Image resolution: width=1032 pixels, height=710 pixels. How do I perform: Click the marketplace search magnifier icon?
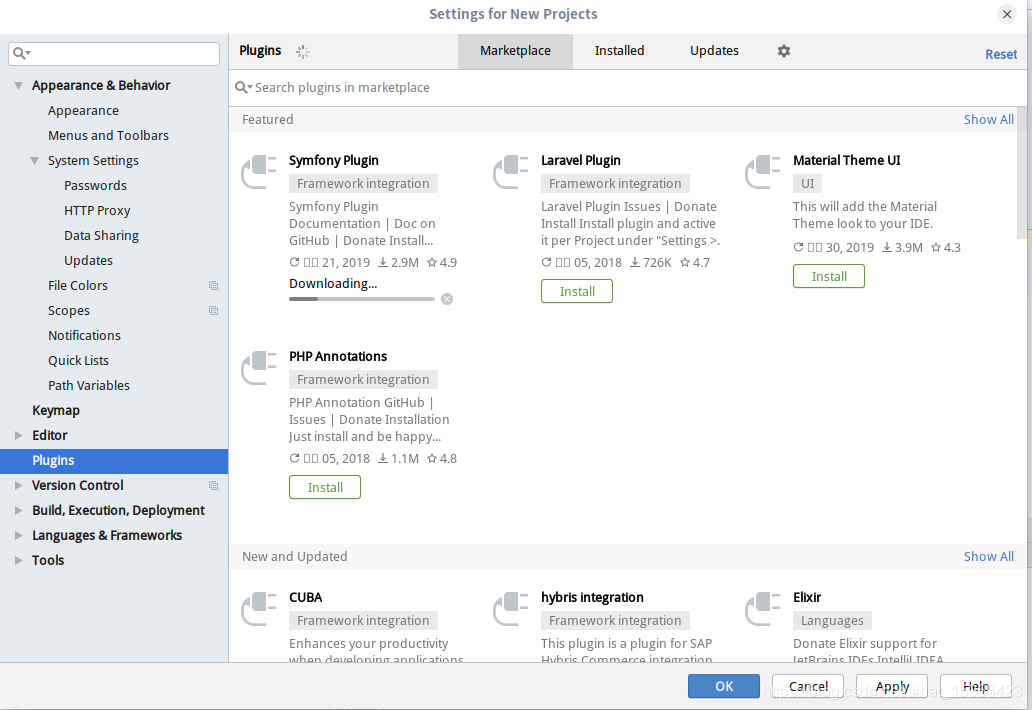point(244,88)
